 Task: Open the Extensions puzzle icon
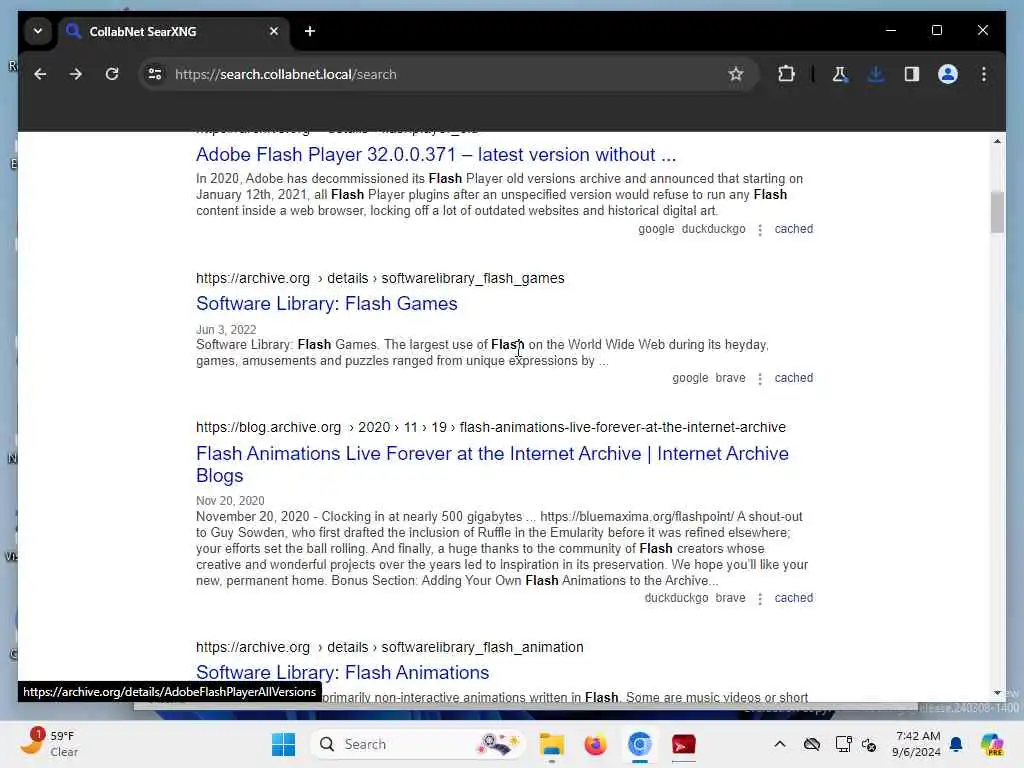tap(786, 74)
